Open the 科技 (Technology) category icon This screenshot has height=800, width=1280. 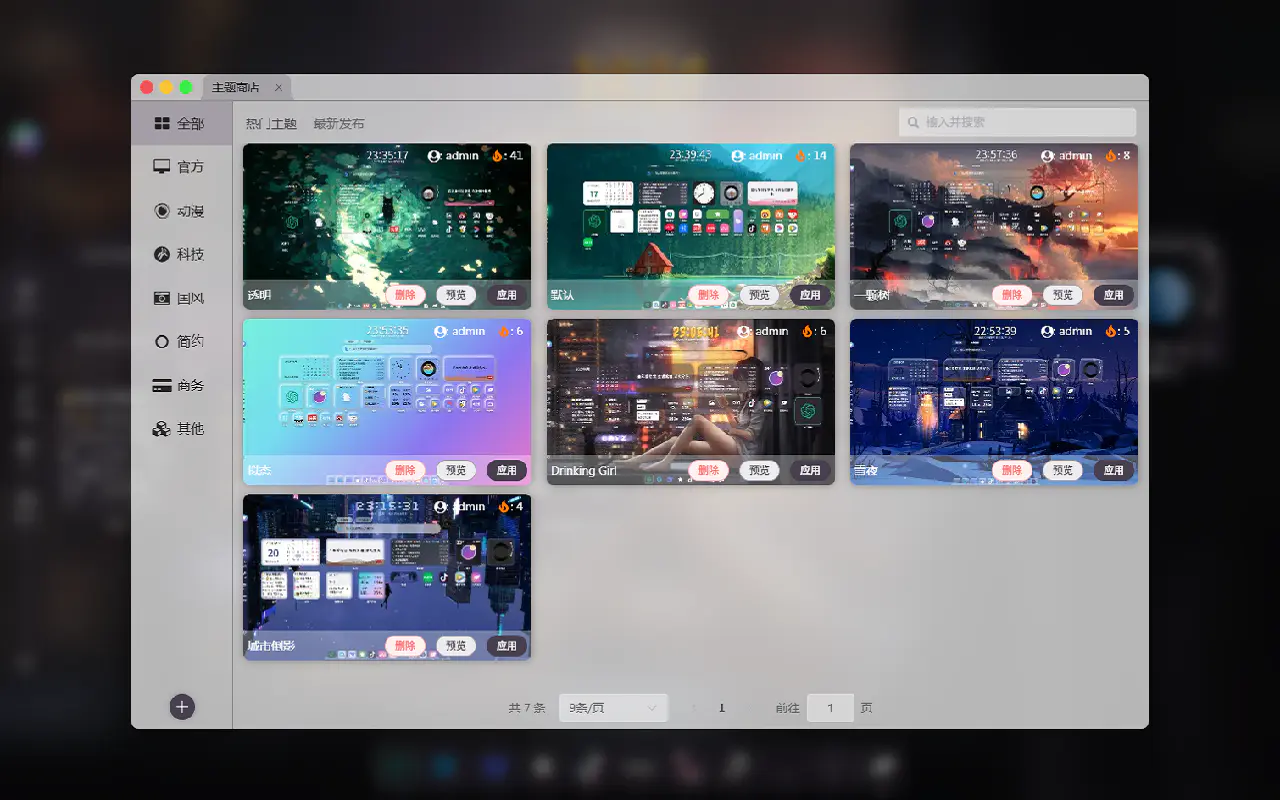point(161,255)
